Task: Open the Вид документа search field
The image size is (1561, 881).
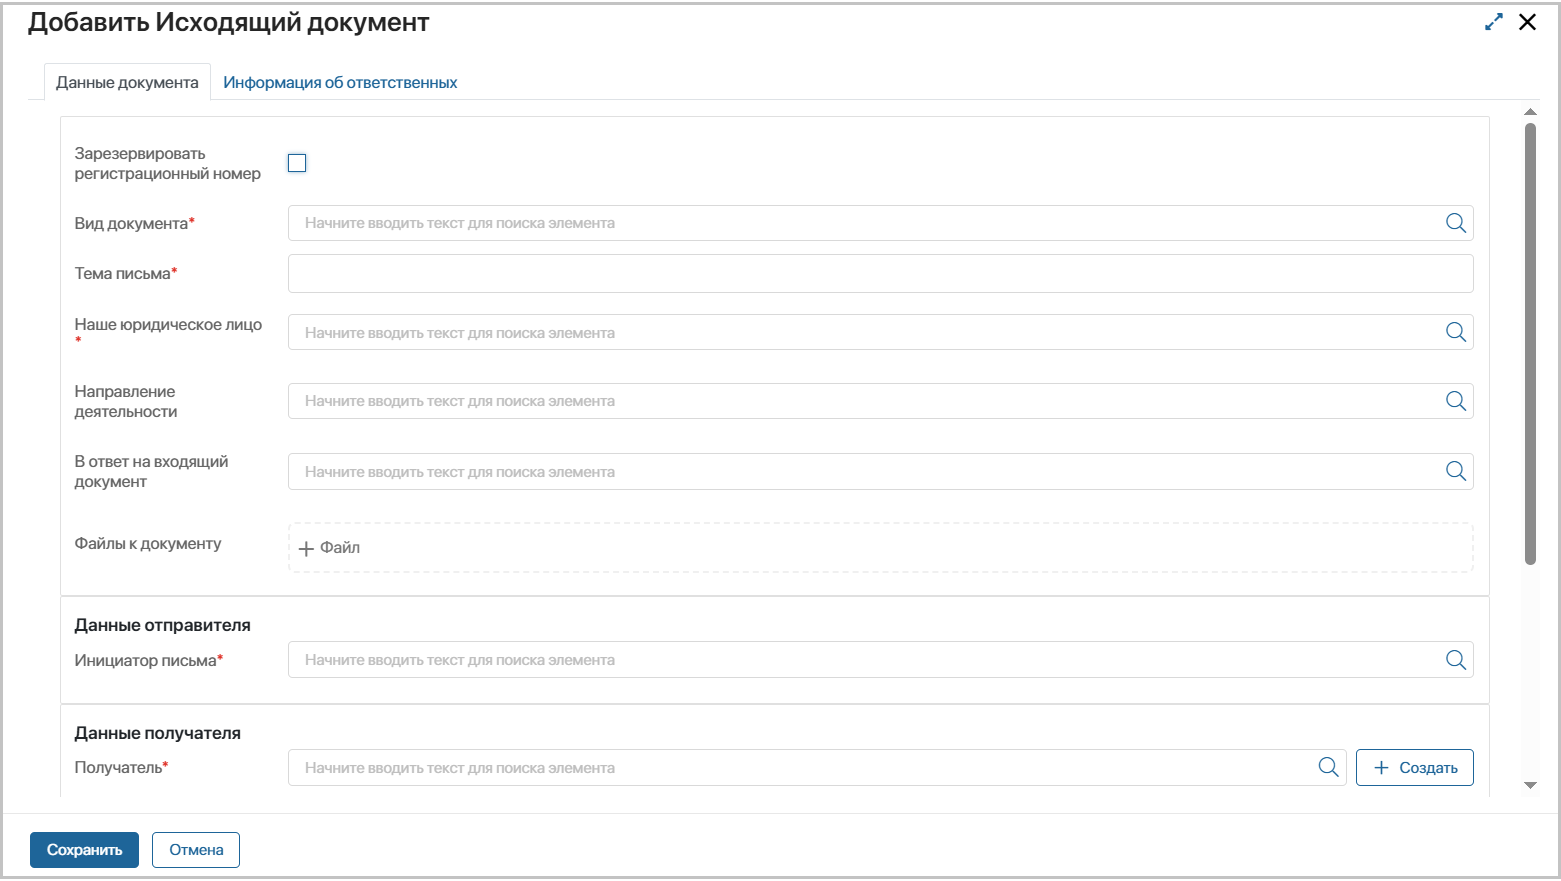Action: coord(860,223)
